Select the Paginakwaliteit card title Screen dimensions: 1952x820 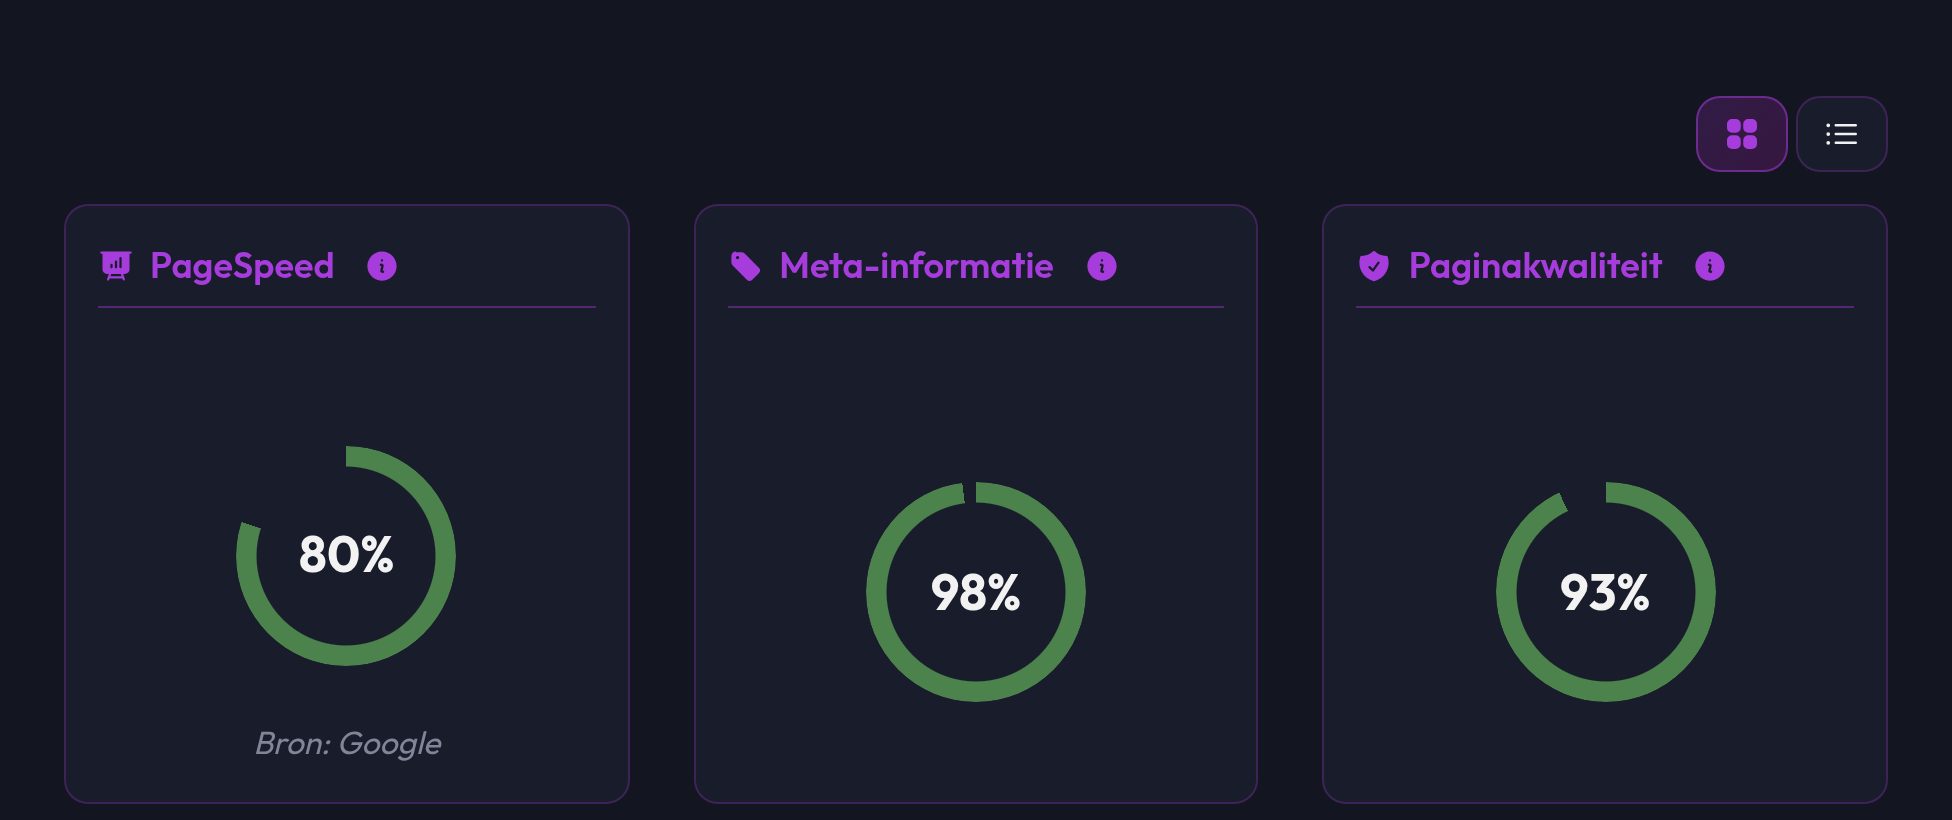click(x=1535, y=266)
